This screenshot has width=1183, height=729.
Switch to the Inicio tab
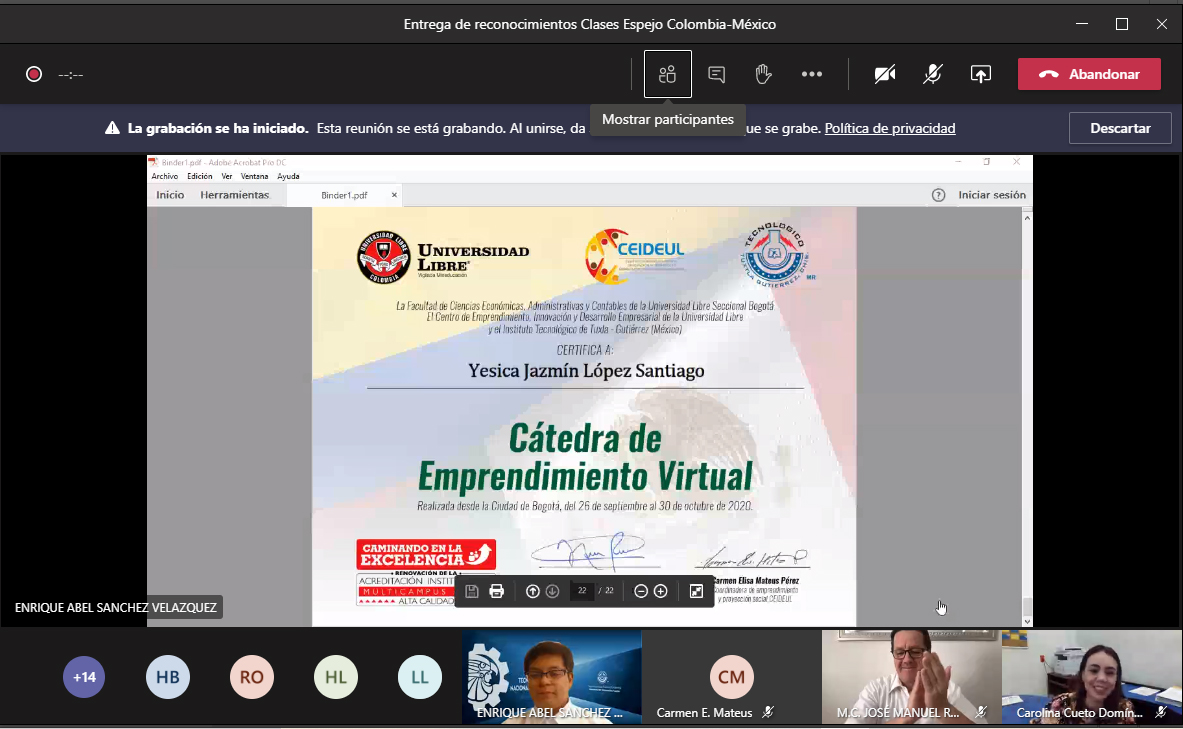point(170,195)
